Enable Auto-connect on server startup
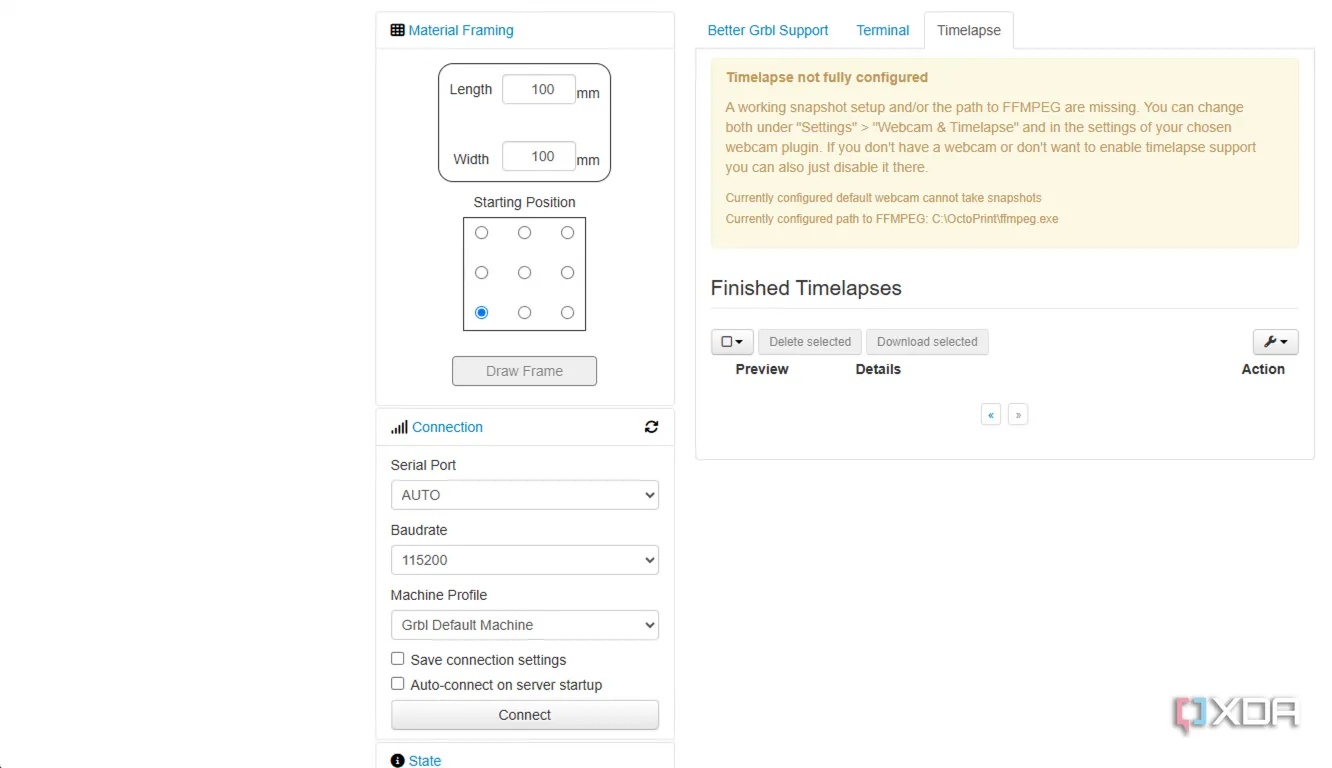 [x=398, y=684]
